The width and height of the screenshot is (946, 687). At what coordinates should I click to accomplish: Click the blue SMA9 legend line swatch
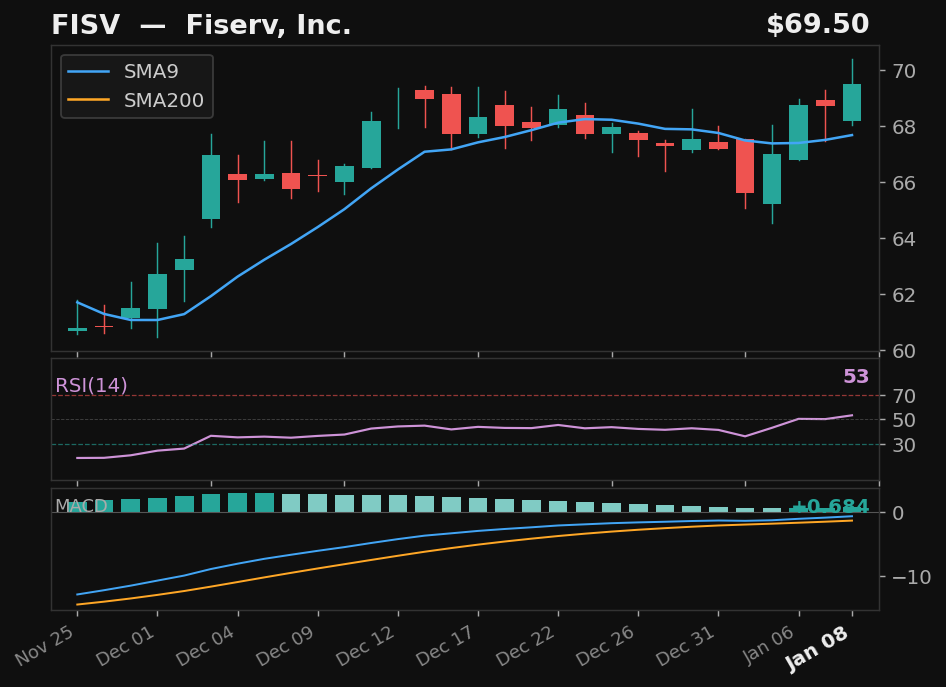pos(88,72)
